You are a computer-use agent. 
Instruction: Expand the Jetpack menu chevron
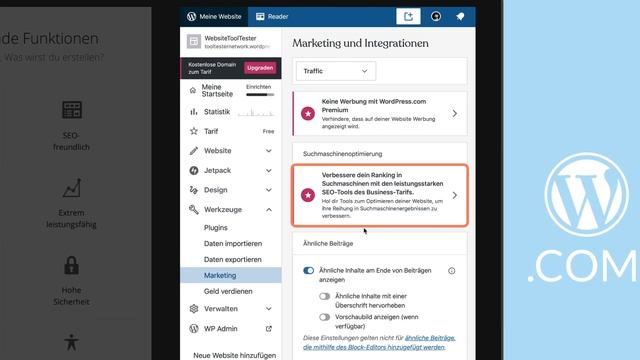[269, 170]
